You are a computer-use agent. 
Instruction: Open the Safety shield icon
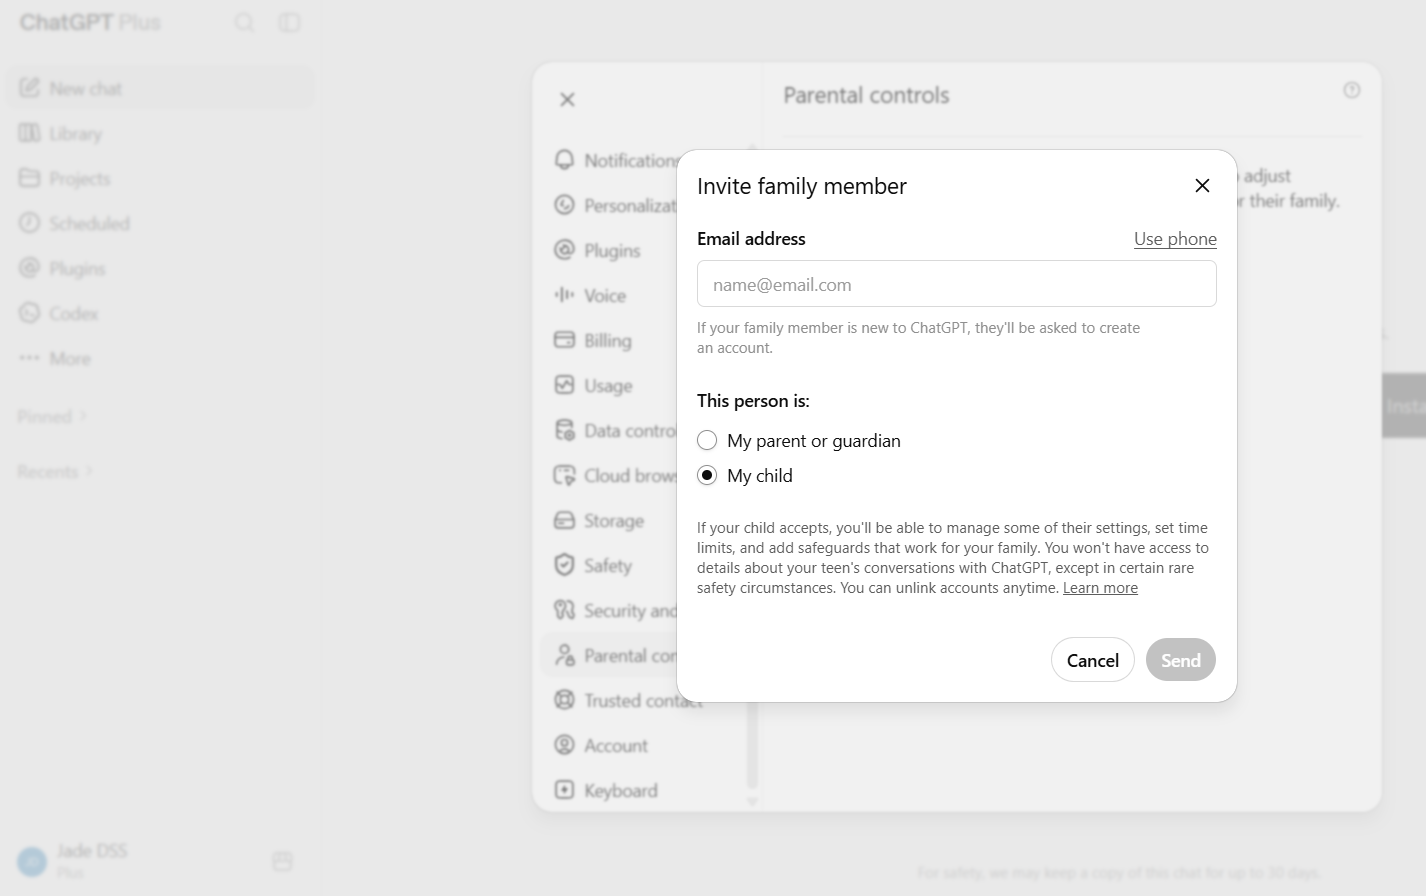pyautogui.click(x=564, y=565)
